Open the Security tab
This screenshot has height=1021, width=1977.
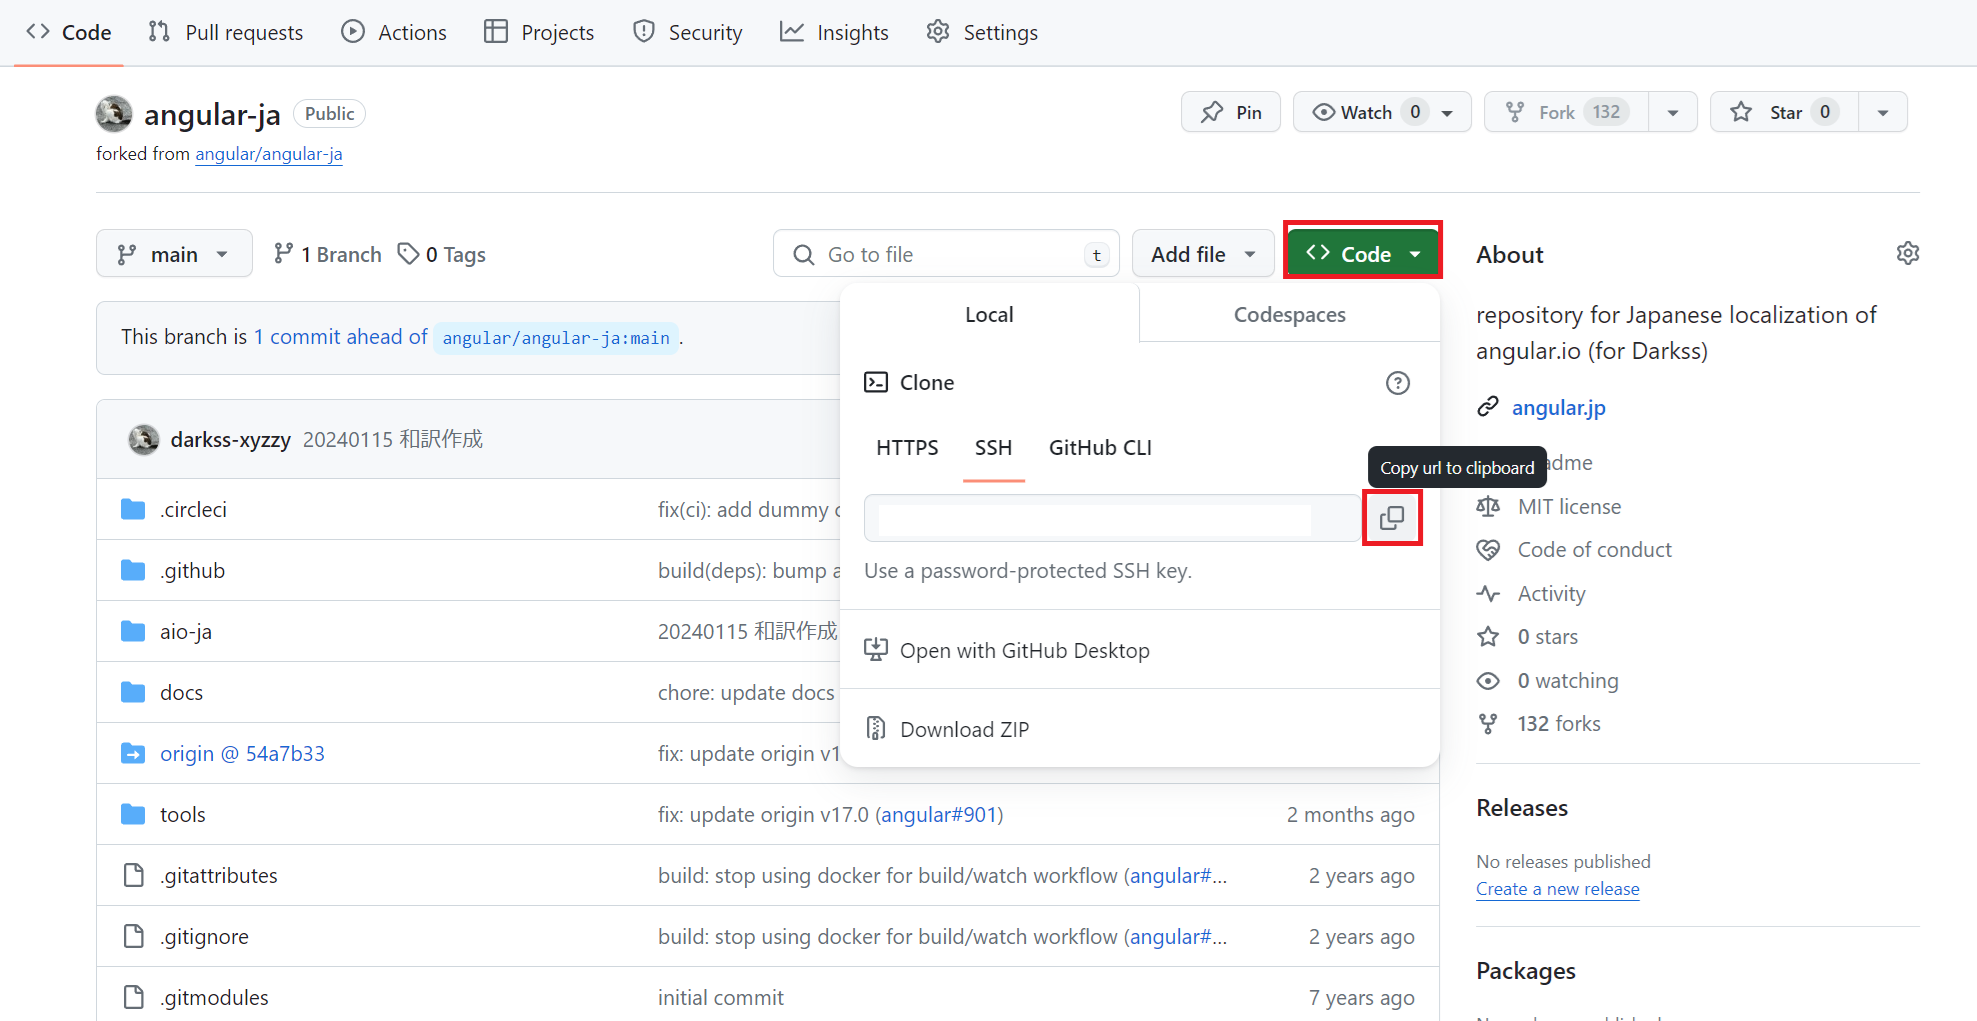point(687,32)
